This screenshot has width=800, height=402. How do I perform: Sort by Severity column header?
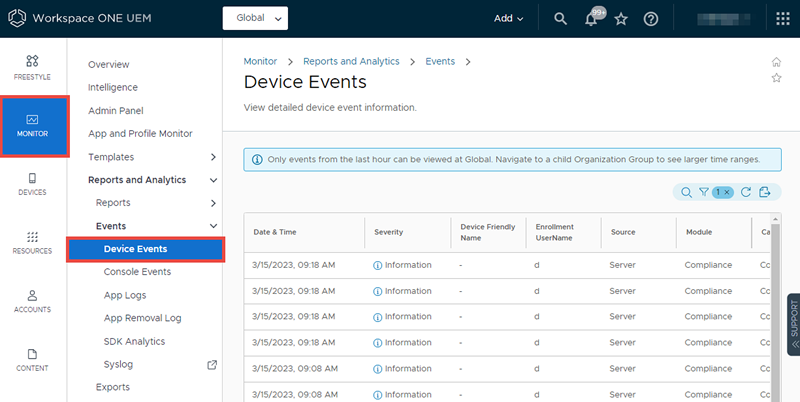coord(388,232)
